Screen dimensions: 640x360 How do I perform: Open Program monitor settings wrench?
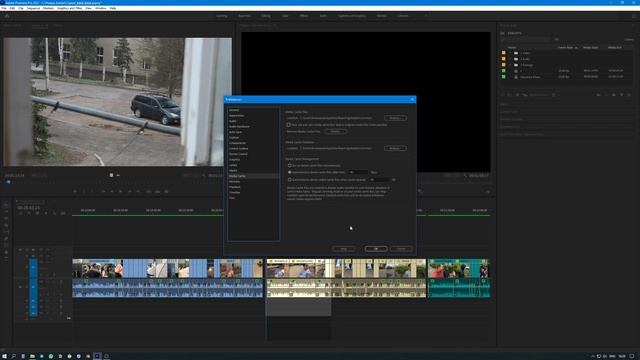tap(465, 176)
